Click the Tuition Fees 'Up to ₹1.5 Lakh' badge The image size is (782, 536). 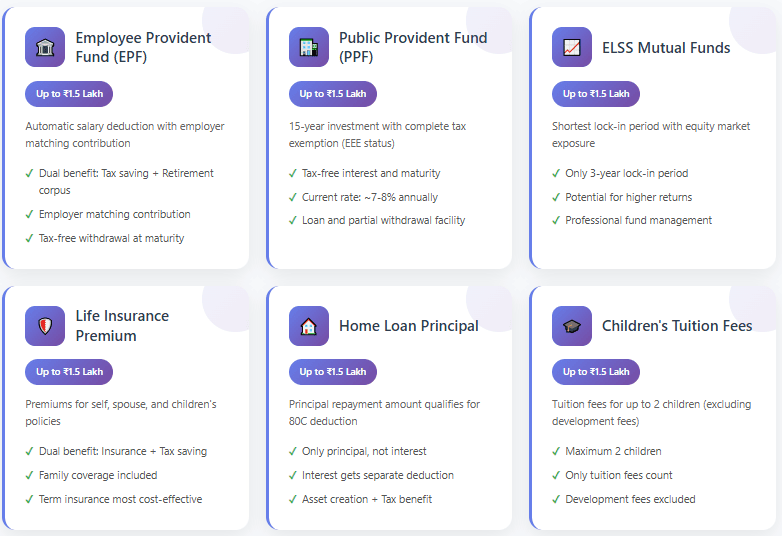[x=596, y=372]
